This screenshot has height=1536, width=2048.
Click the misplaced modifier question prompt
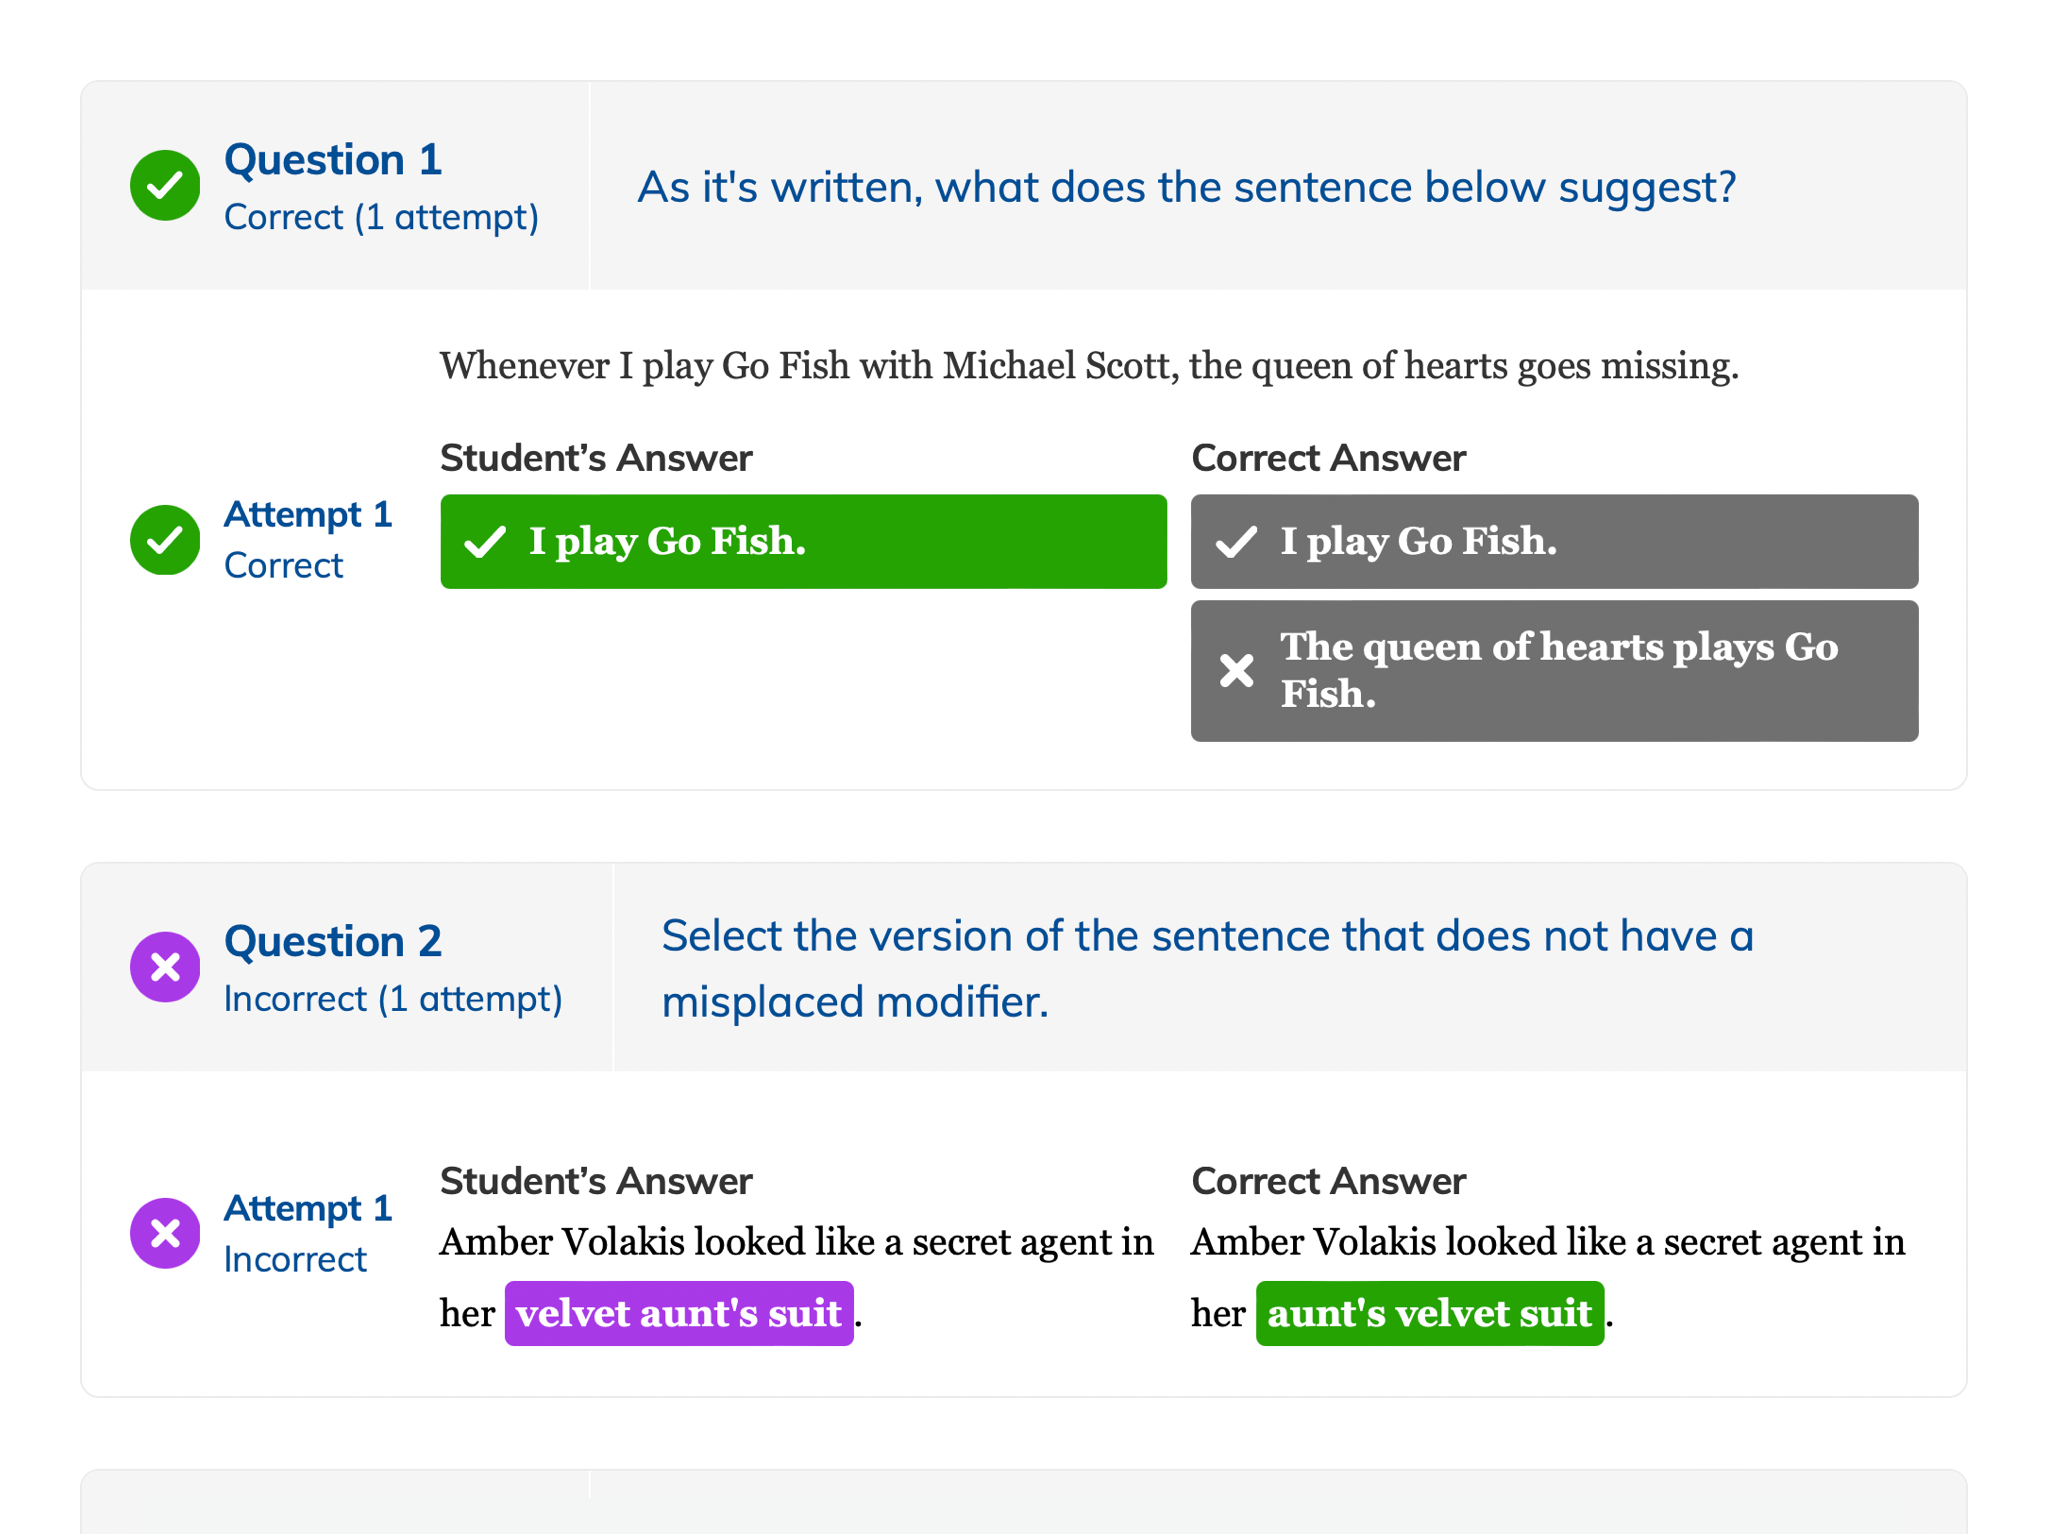[x=1207, y=968]
